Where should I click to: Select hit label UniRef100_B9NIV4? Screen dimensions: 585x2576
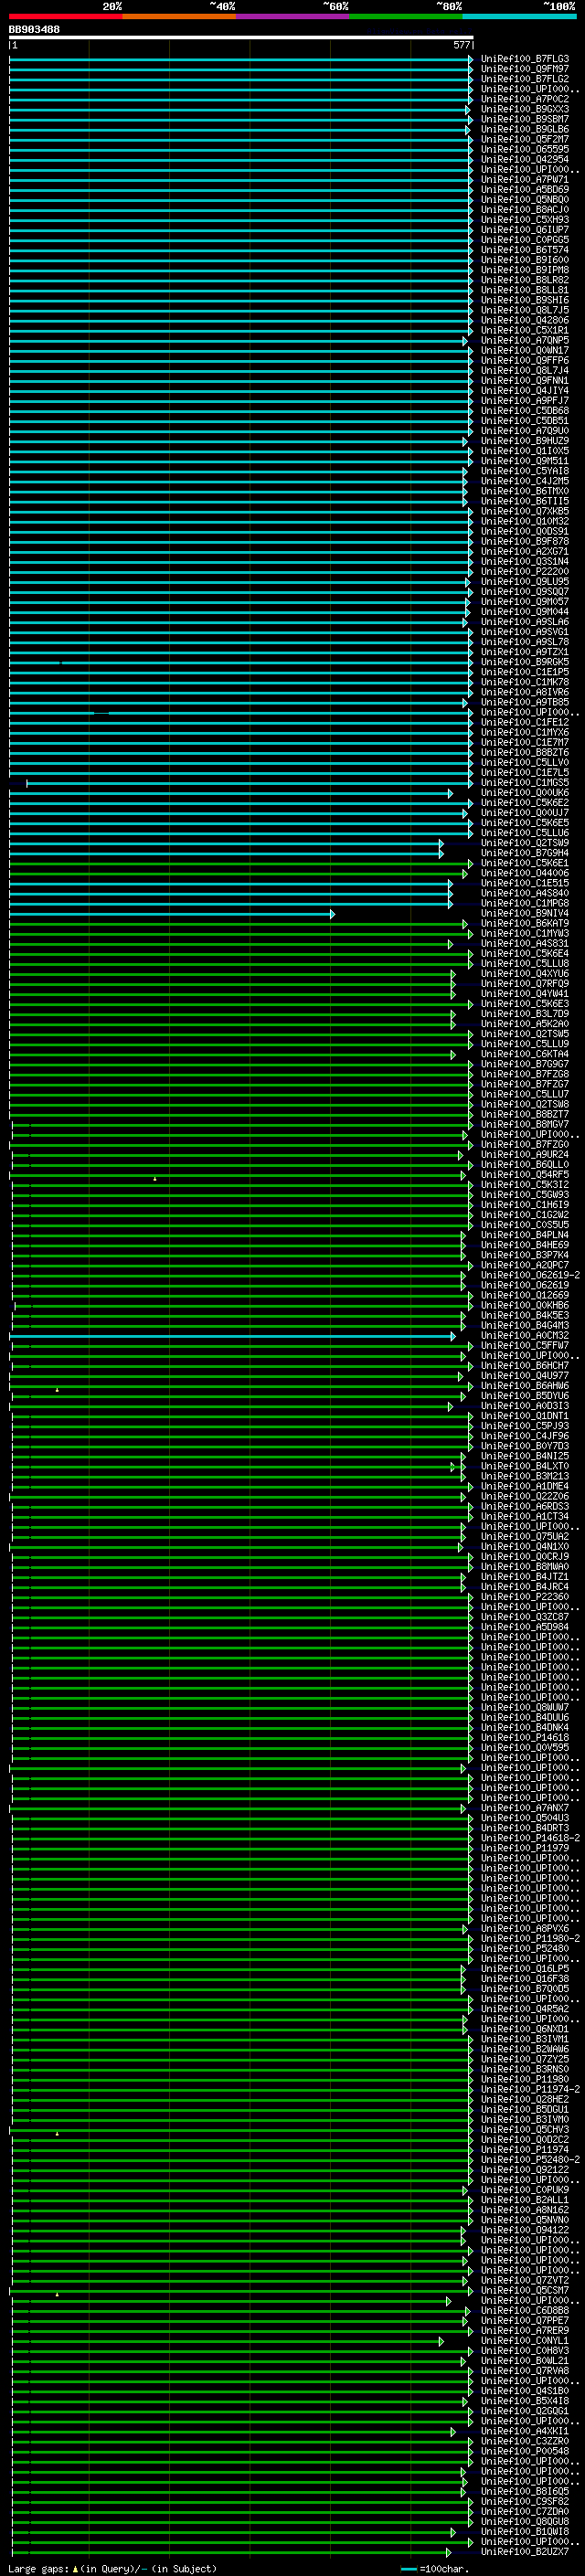(525, 914)
